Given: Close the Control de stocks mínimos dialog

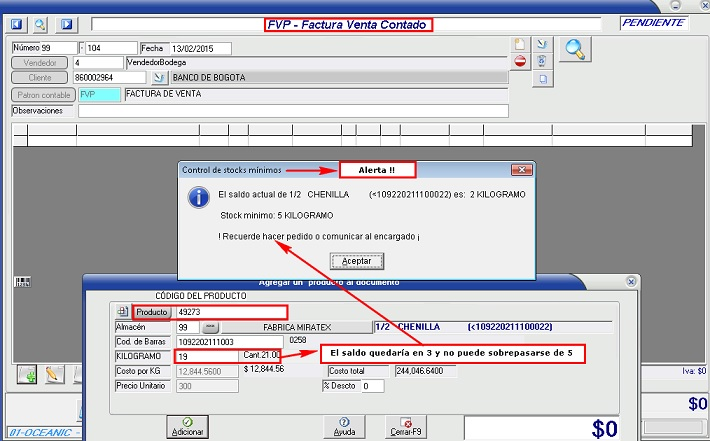Looking at the screenshot, I should tap(520, 170).
